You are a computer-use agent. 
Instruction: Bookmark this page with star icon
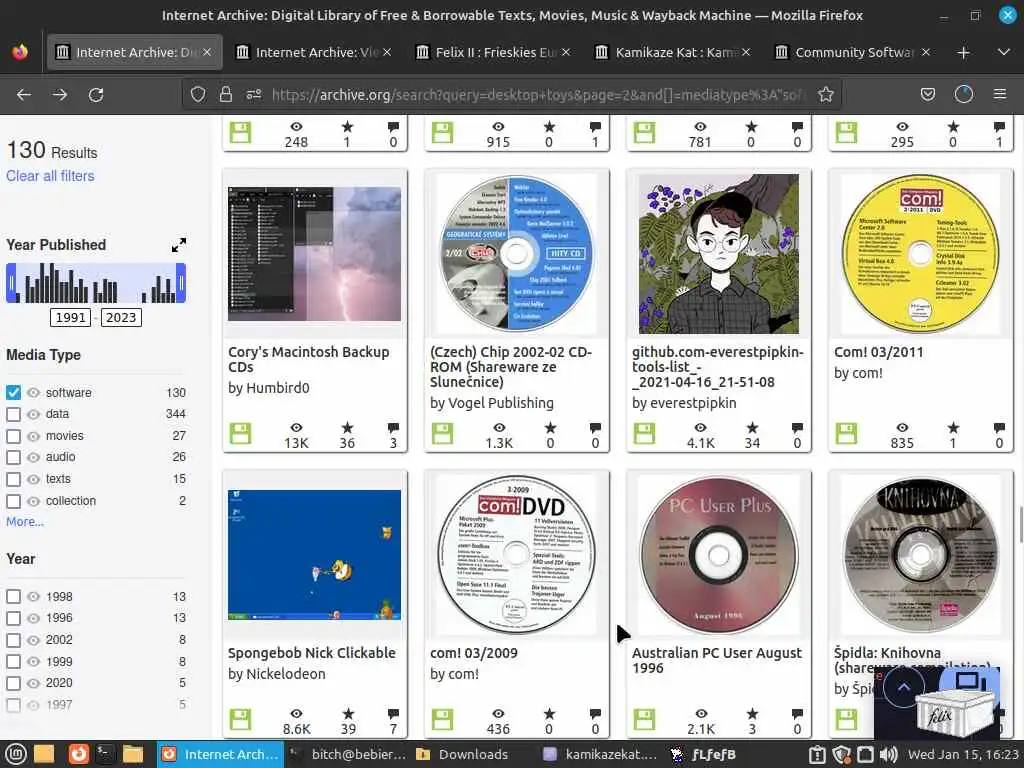pos(825,95)
